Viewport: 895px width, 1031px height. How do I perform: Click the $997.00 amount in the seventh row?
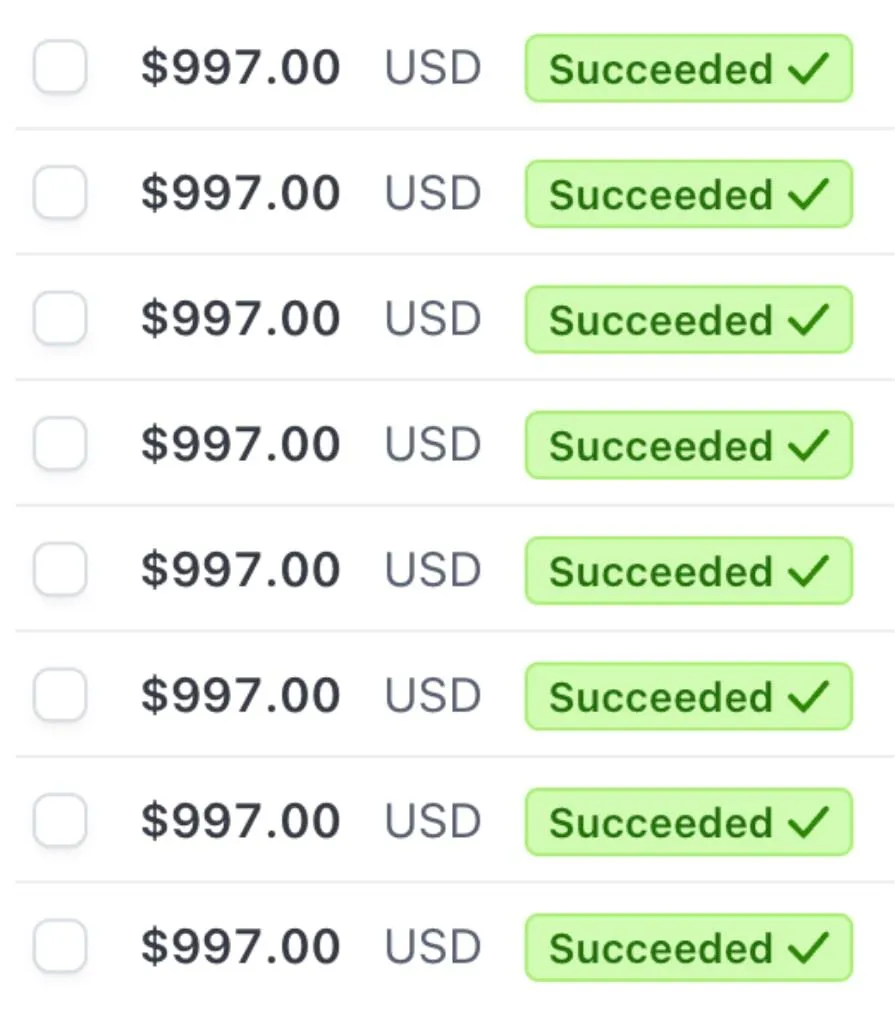click(240, 822)
